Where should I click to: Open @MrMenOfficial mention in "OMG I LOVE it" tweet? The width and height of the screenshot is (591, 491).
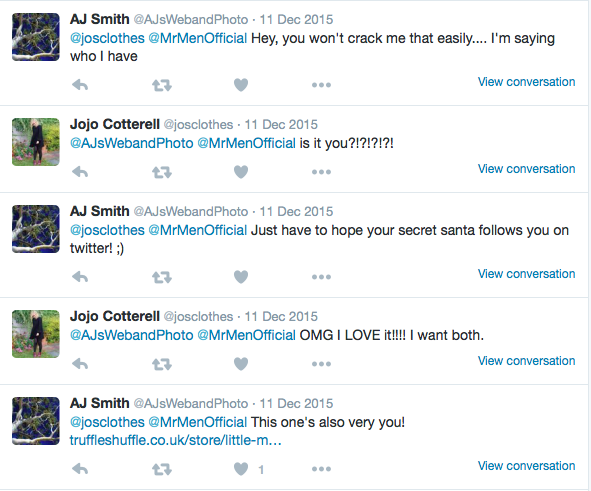click(x=247, y=335)
